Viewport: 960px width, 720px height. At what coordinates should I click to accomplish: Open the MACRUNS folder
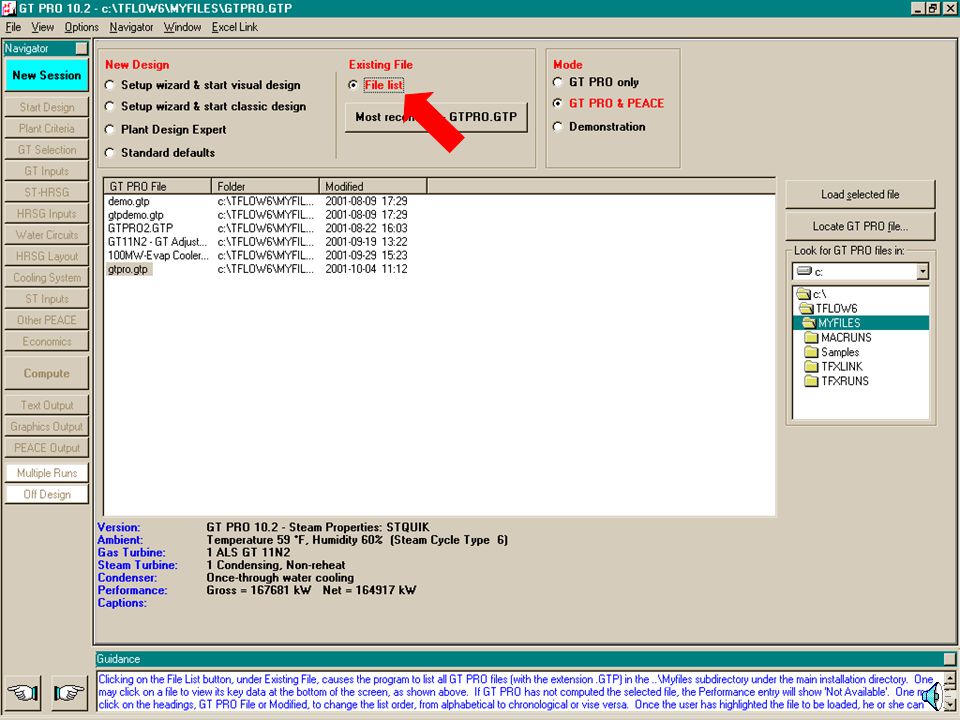click(838, 337)
